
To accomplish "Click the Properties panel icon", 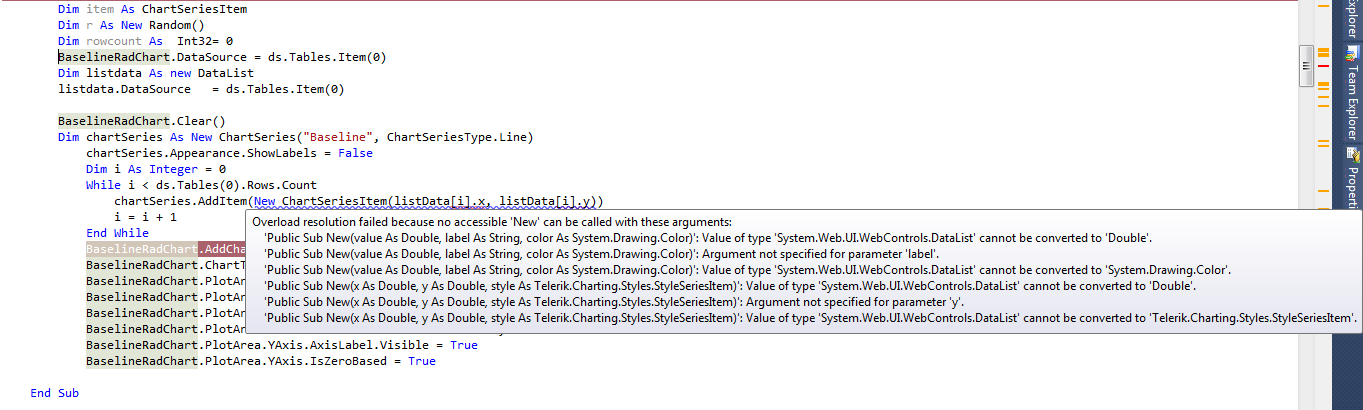I will [x=1353, y=153].
